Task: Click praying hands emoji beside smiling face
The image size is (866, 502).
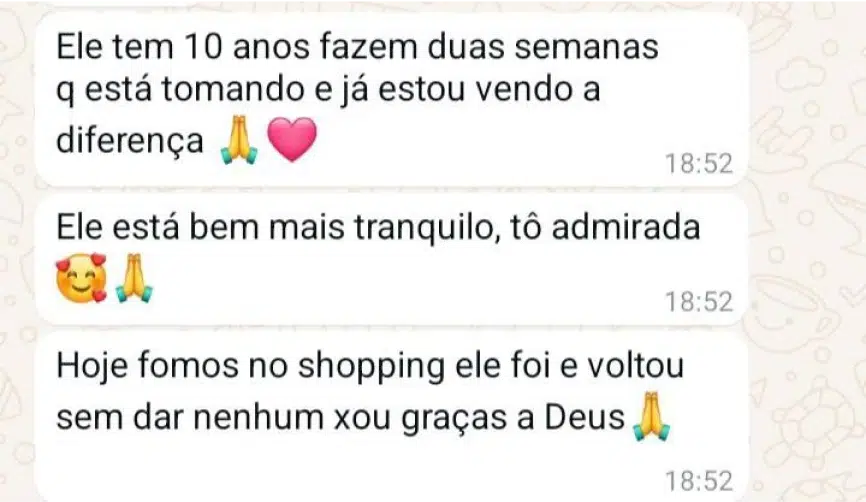Action: [x=134, y=277]
